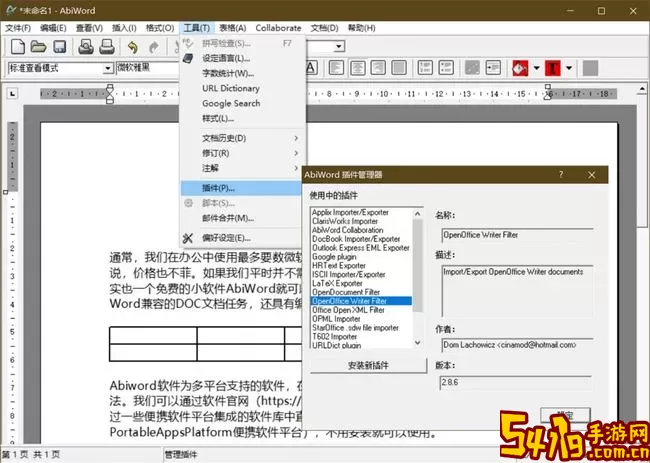Open the view mode dropdown
This screenshot has height=463, width=650.
tap(108, 68)
